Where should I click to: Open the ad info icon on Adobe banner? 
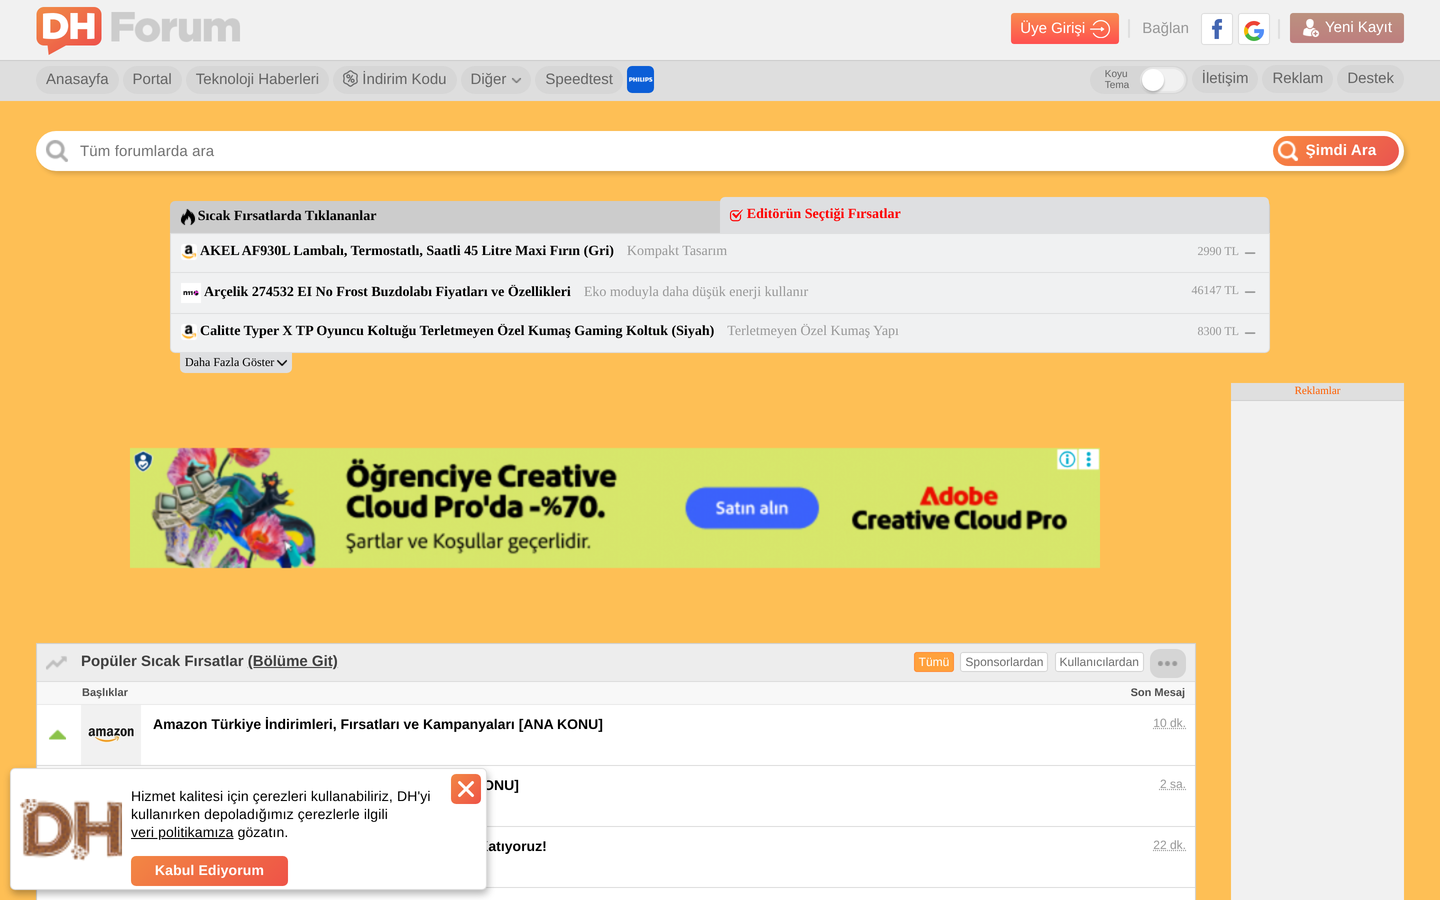point(1068,459)
